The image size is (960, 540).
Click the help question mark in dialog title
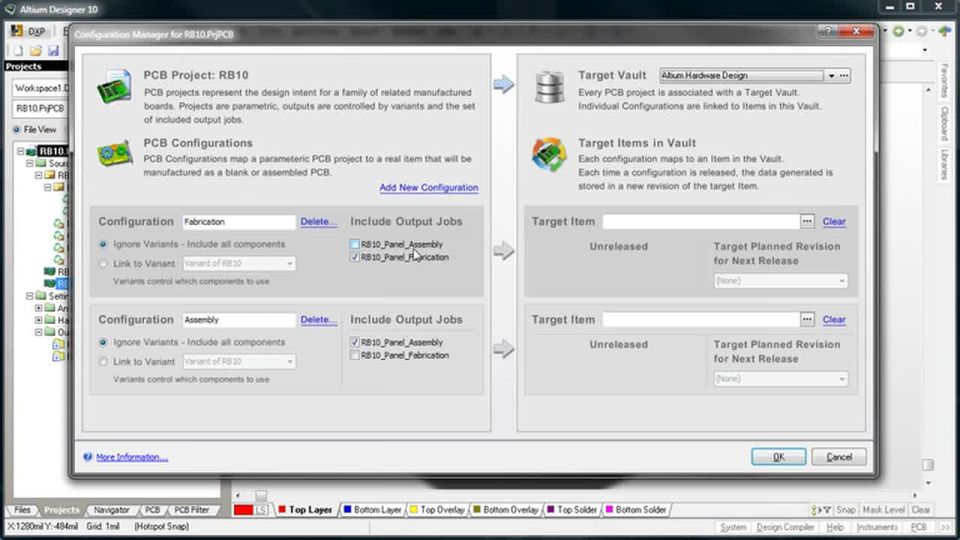click(x=828, y=31)
